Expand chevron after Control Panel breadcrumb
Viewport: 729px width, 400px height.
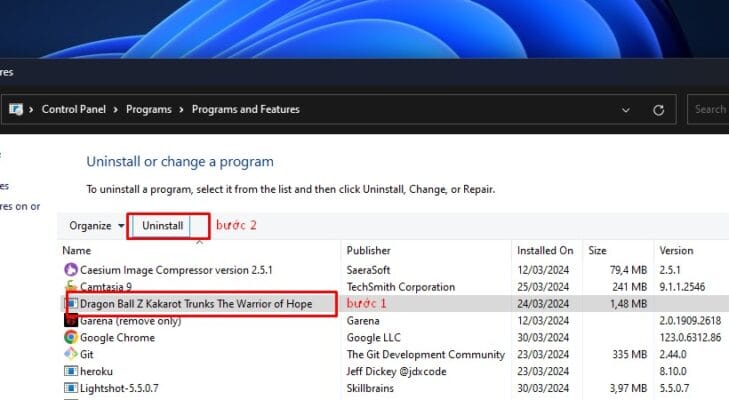click(x=115, y=110)
